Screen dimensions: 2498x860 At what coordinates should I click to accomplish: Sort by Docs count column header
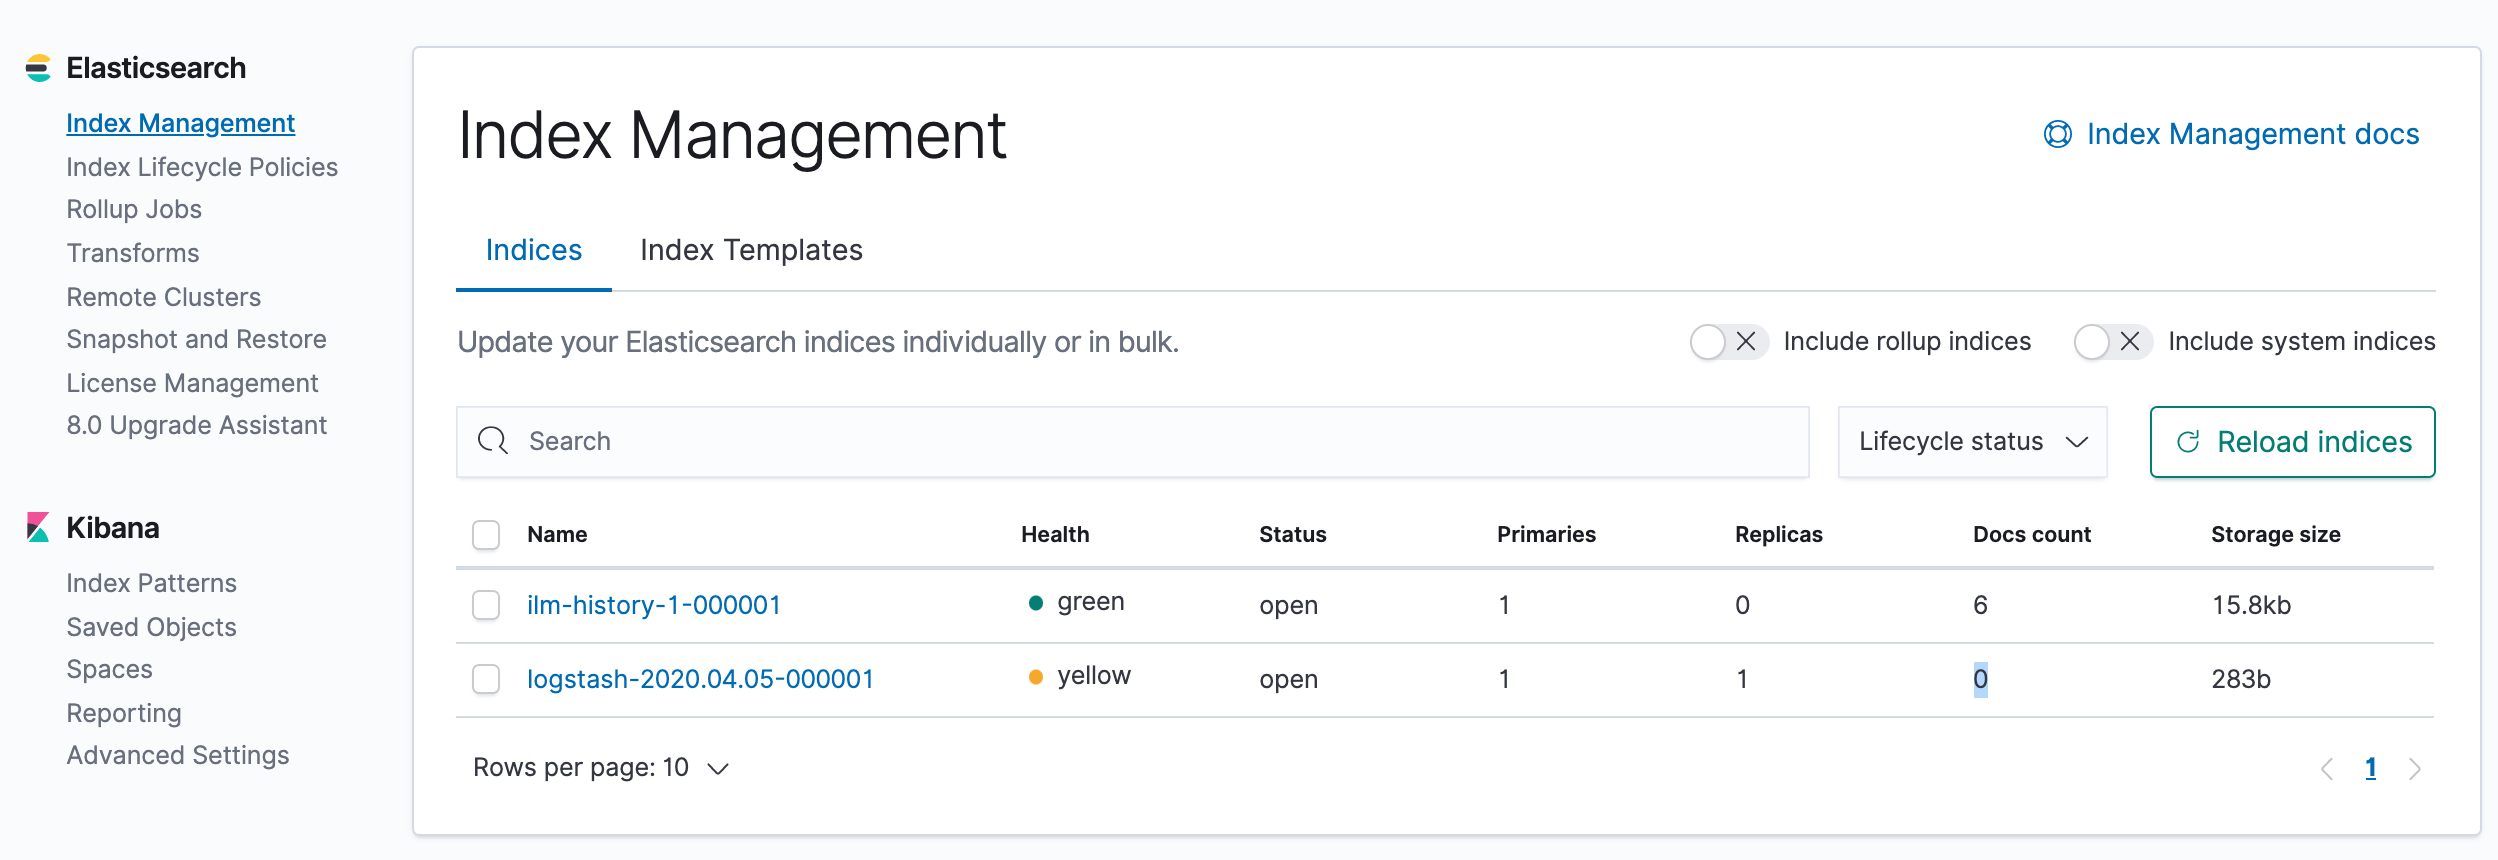(x=2032, y=534)
